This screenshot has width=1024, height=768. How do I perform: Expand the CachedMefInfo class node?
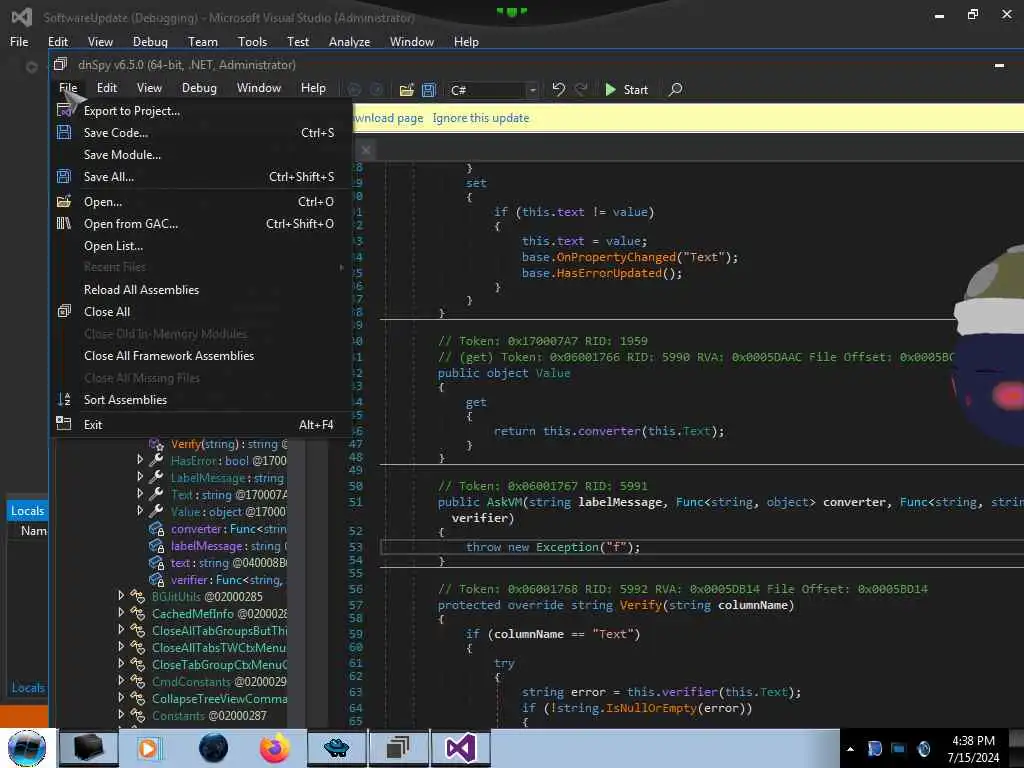pos(121,613)
